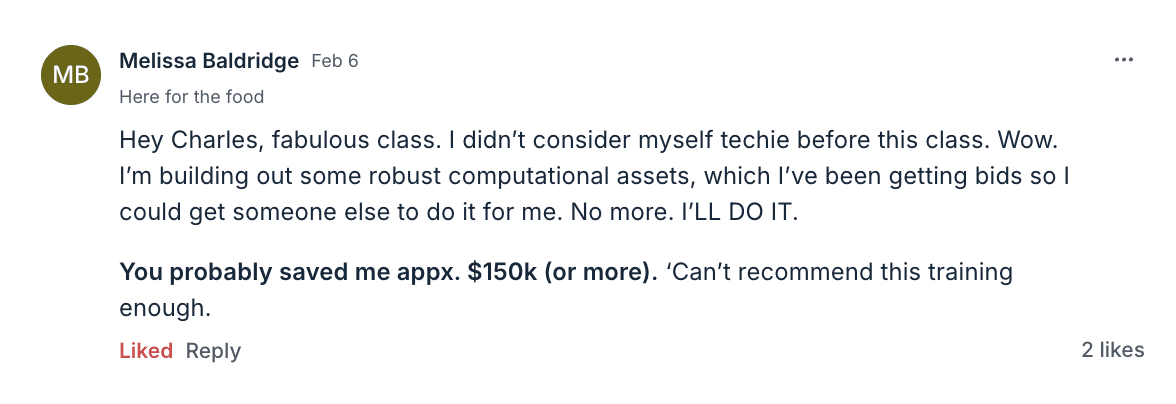This screenshot has width=1176, height=404.
Task: Open Melissa Baldridge's profile name
Action: point(209,61)
